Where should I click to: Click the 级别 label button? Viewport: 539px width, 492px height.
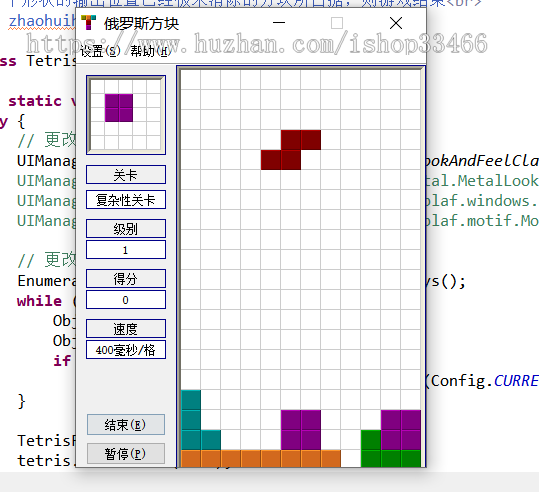pyautogui.click(x=125, y=228)
